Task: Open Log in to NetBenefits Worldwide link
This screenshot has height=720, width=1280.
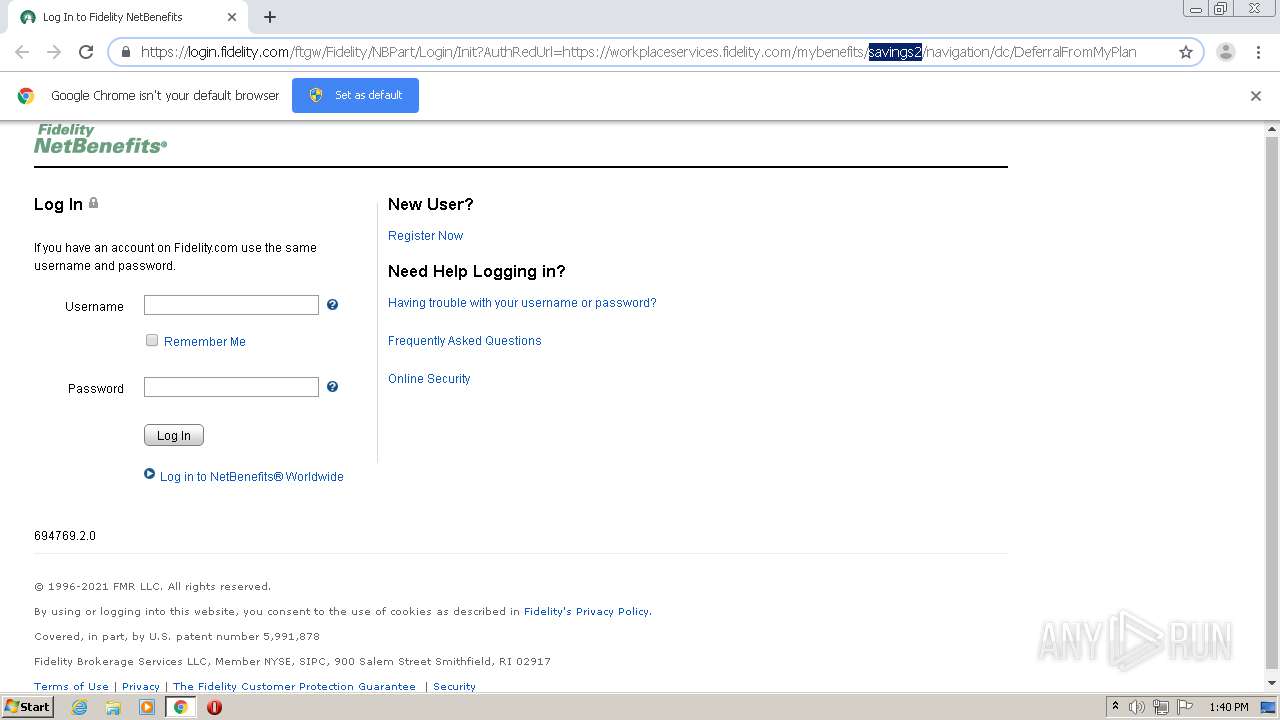Action: click(x=252, y=477)
